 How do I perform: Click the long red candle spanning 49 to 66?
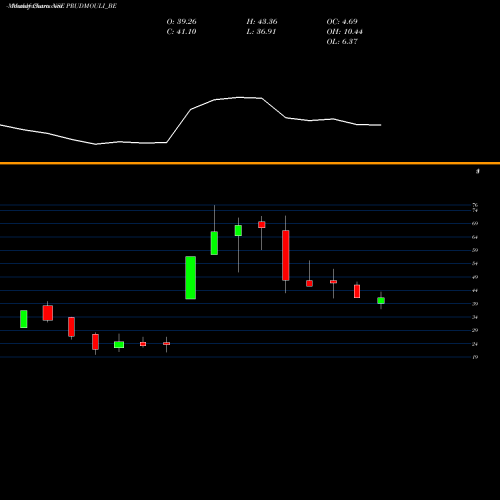pyautogui.click(x=286, y=255)
